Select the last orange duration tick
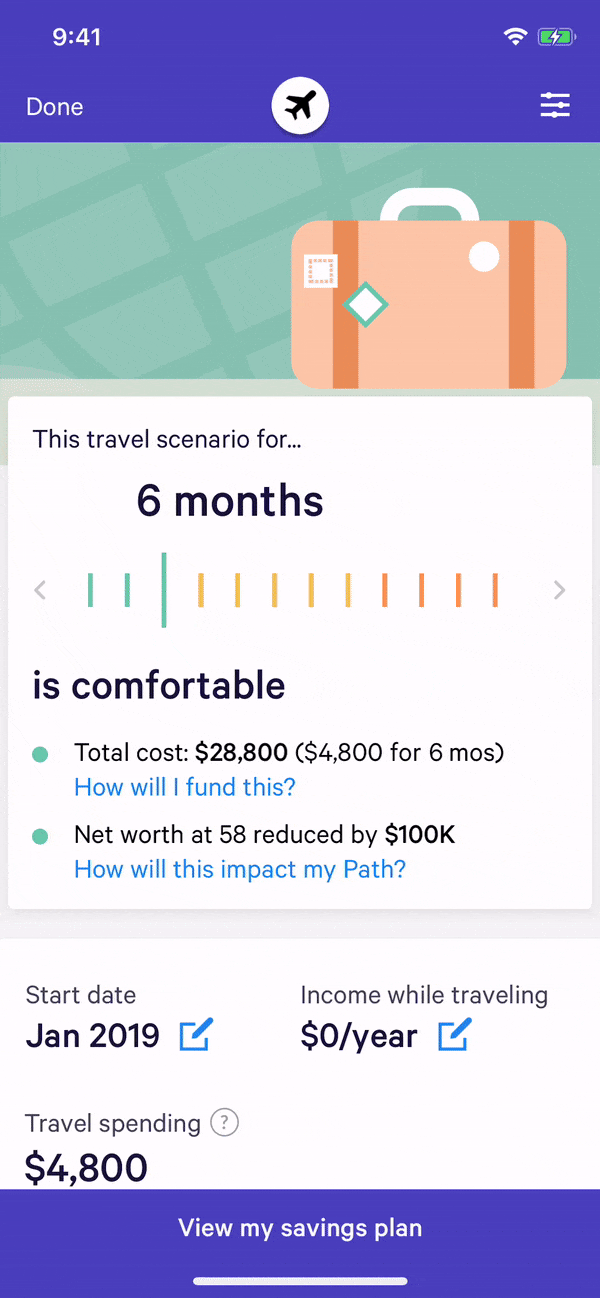Screen dimensions: 600x1298 (x=495, y=590)
